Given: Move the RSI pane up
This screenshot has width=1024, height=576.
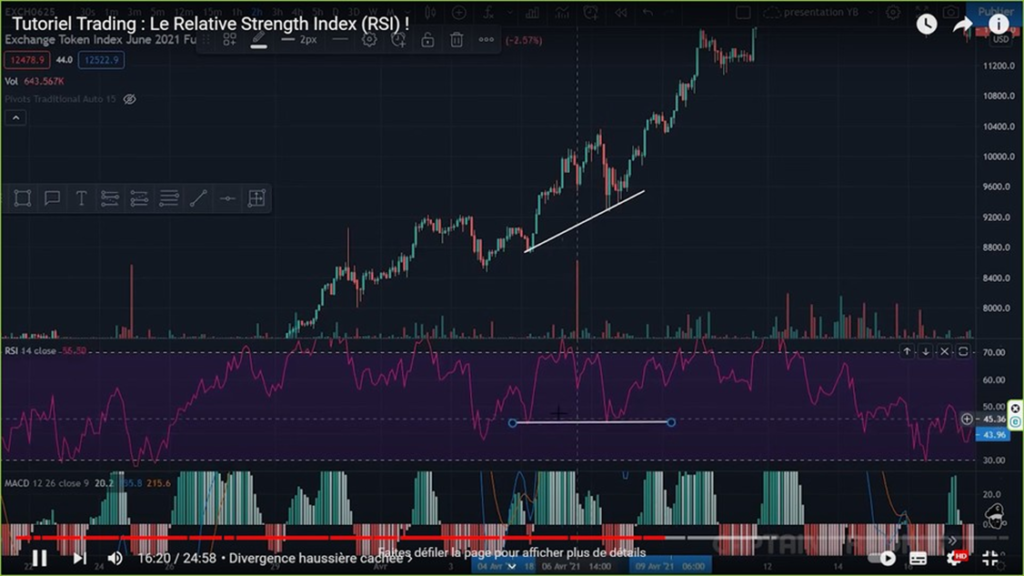Looking at the screenshot, I should 907,351.
